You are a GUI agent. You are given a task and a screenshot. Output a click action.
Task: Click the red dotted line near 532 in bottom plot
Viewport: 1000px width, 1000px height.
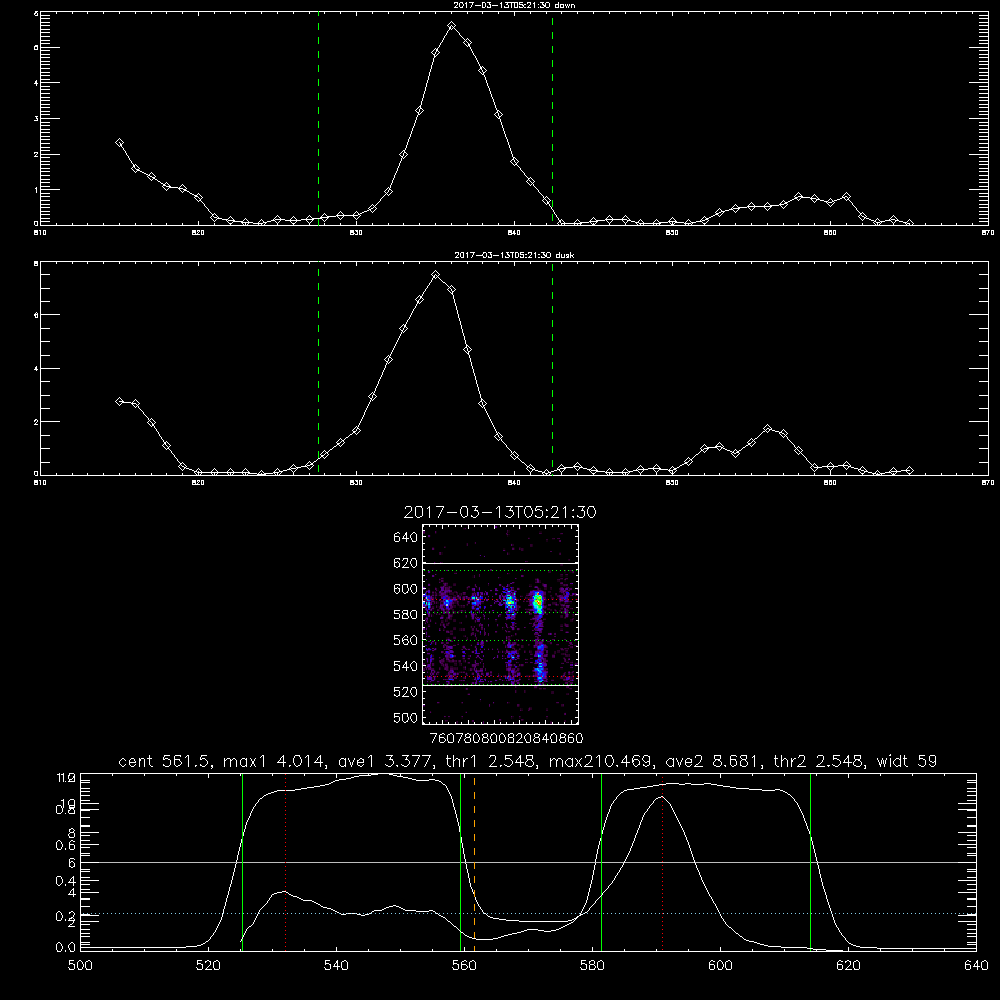[x=286, y=861]
